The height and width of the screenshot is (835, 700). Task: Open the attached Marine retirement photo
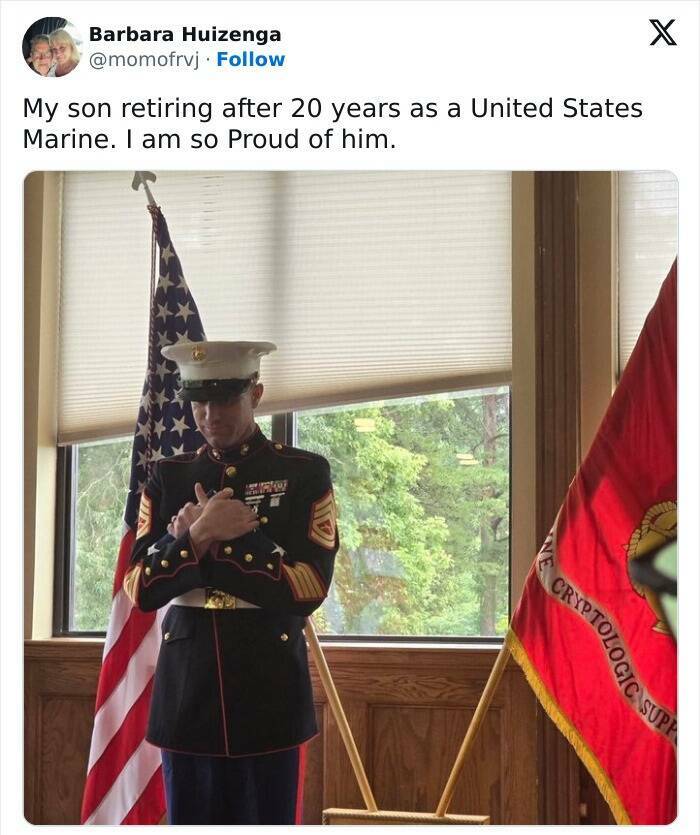pos(351,497)
